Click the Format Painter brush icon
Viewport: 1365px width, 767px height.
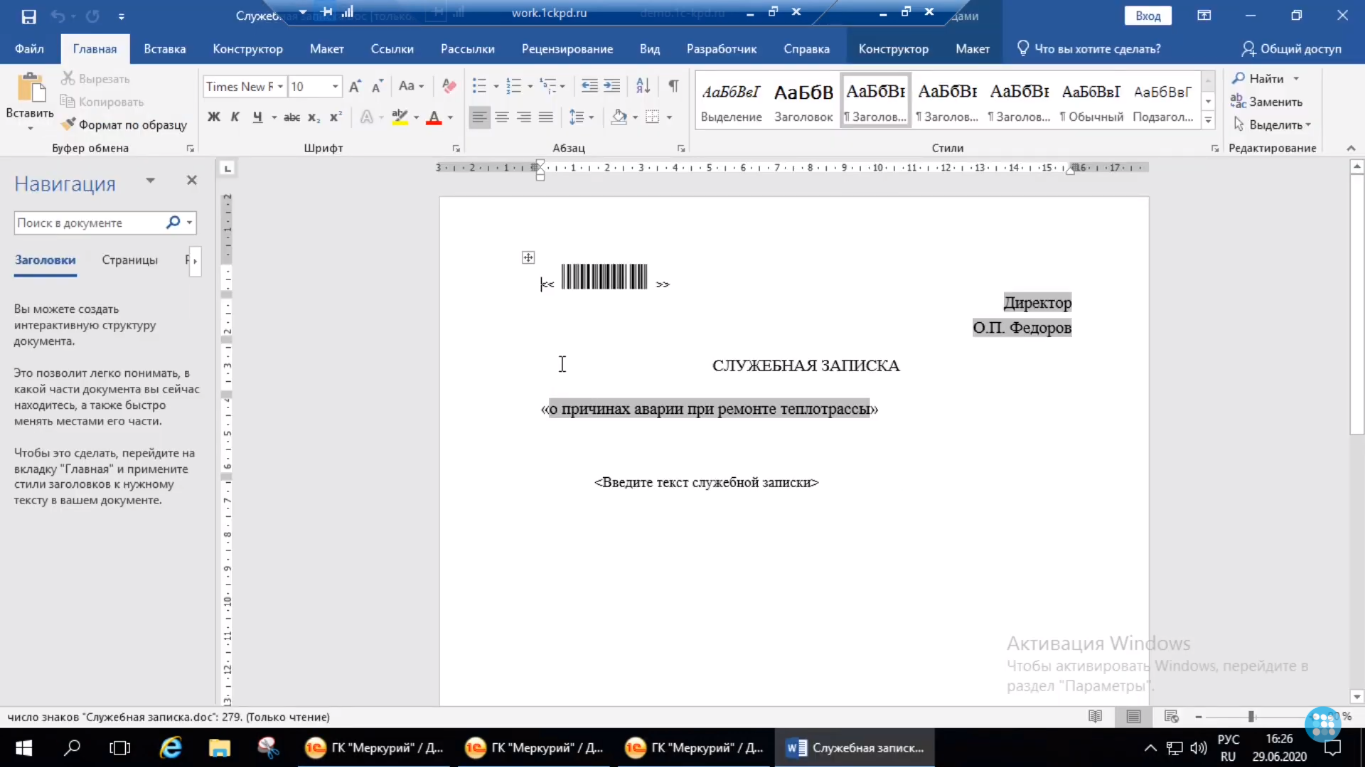click(68, 125)
